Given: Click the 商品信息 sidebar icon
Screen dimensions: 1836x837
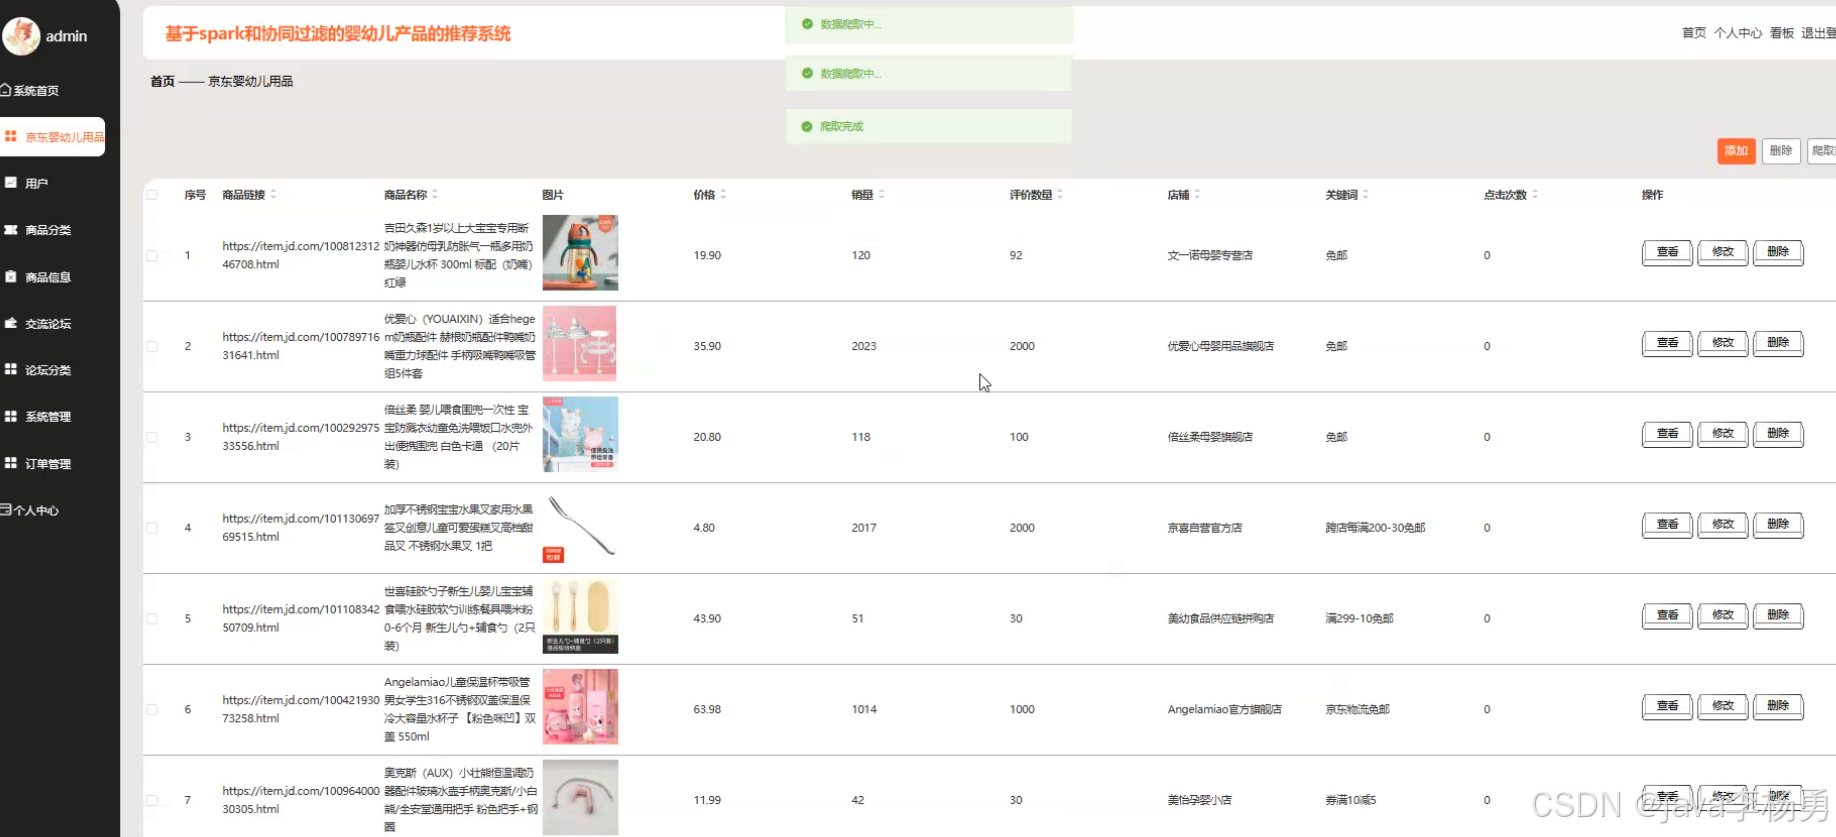Looking at the screenshot, I should click(11, 276).
